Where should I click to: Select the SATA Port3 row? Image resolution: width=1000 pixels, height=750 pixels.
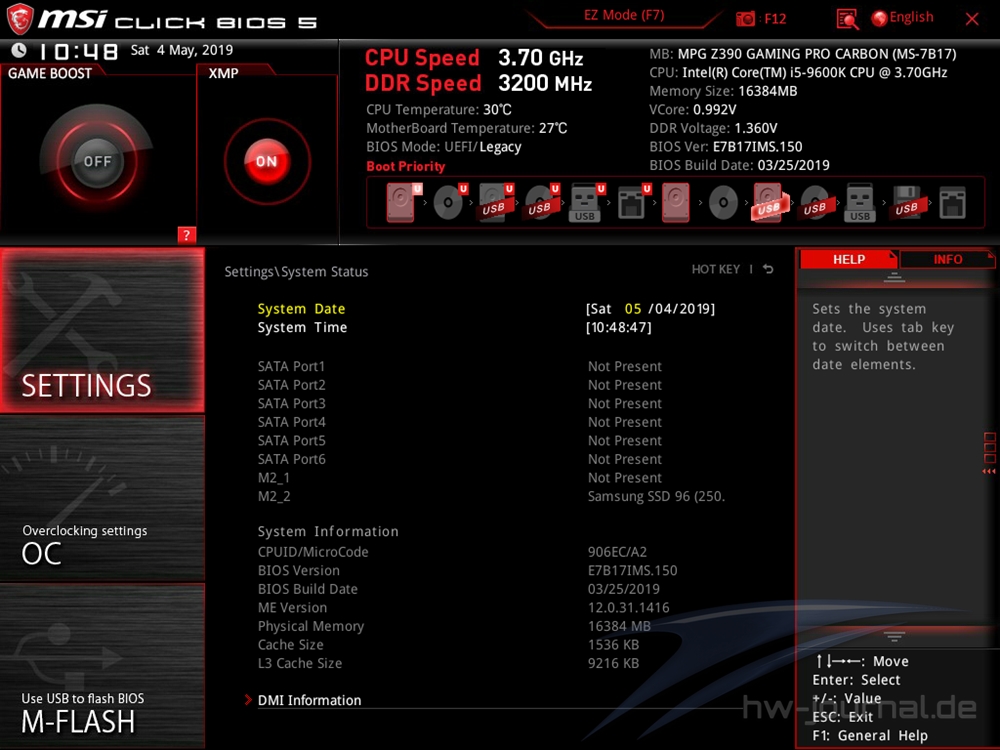click(x=460, y=403)
